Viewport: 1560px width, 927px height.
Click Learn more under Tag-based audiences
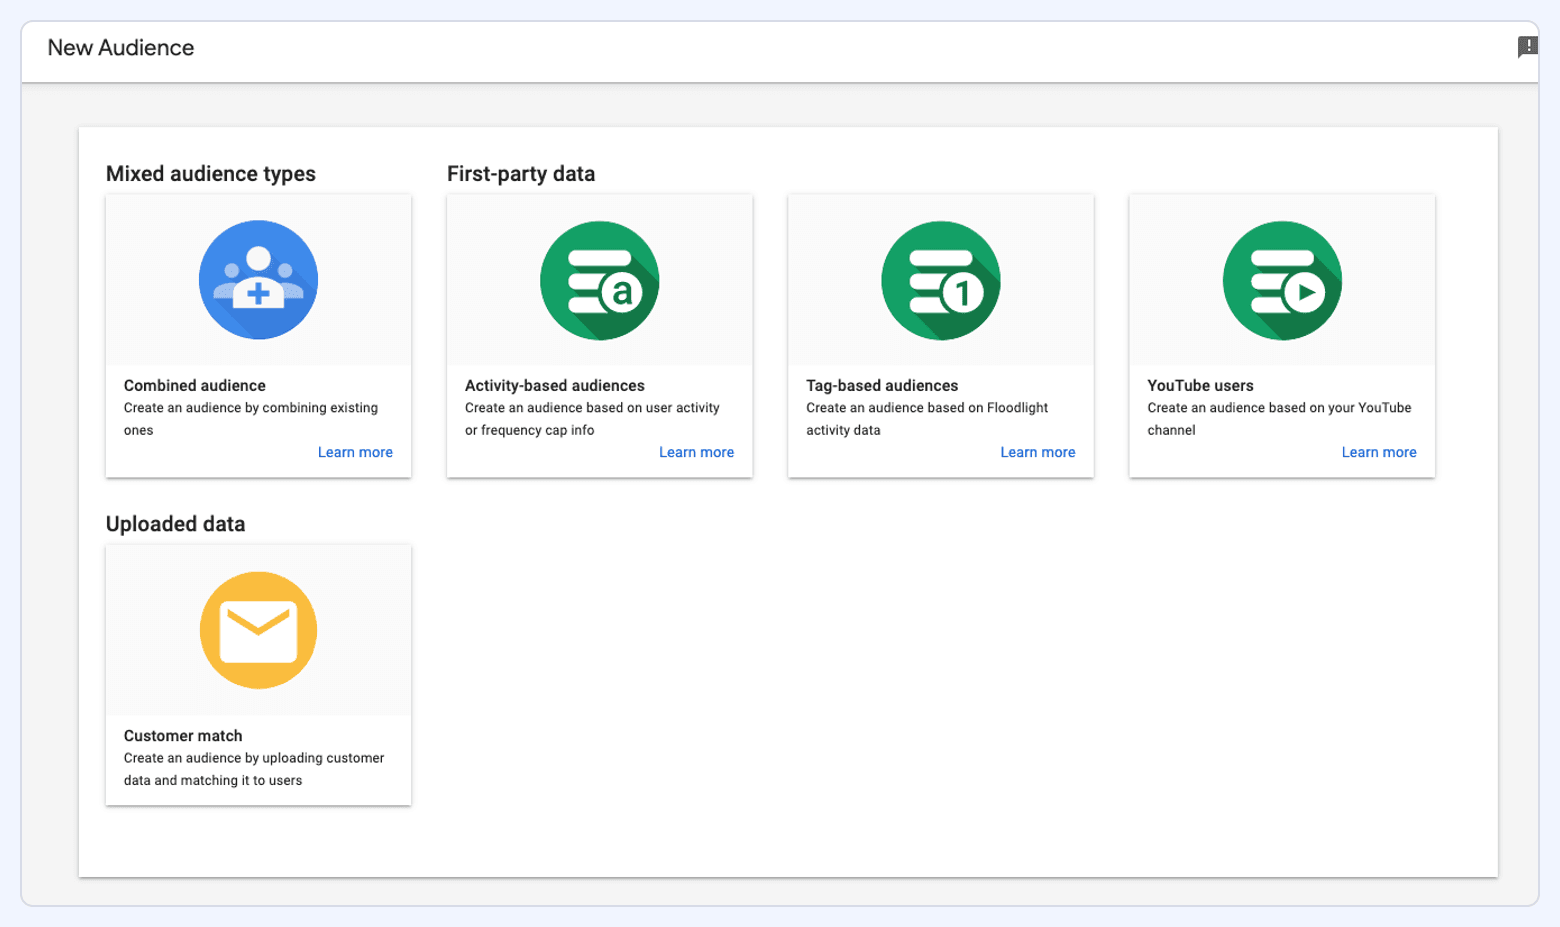click(x=1038, y=452)
